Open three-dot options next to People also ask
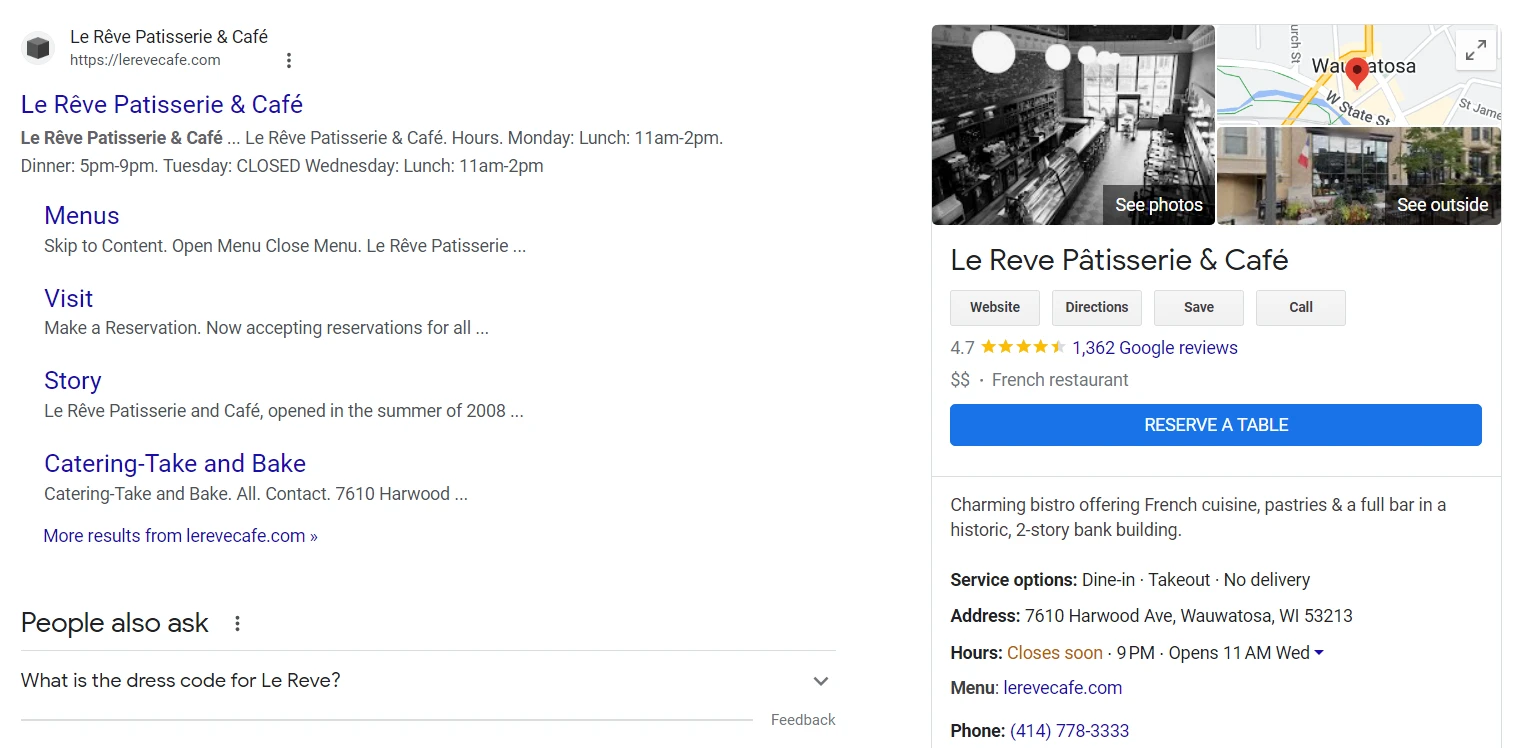 point(237,624)
